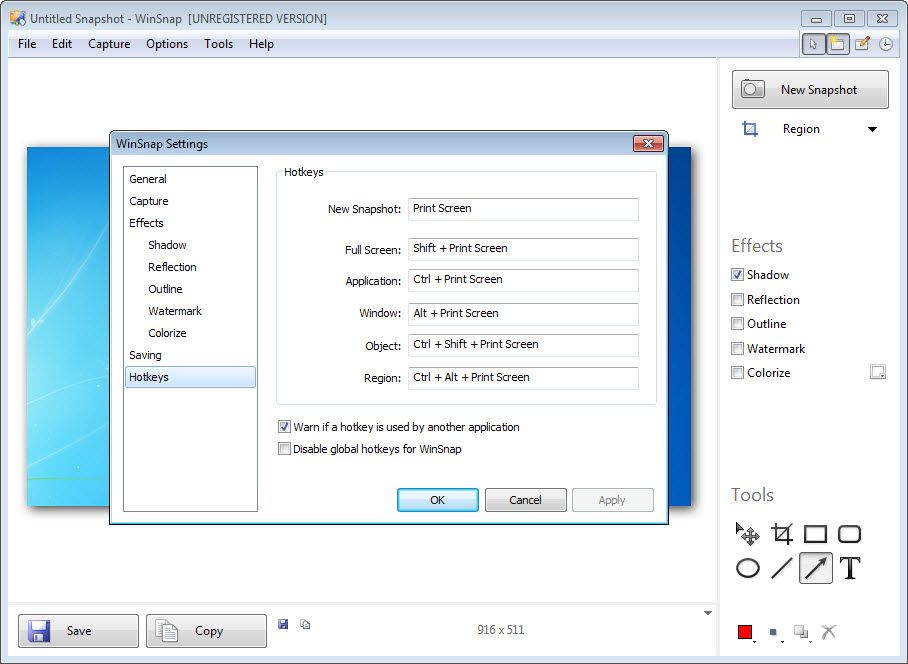Click the new window star icon in the top toolbar
This screenshot has width=908, height=664.
pyautogui.click(x=837, y=44)
